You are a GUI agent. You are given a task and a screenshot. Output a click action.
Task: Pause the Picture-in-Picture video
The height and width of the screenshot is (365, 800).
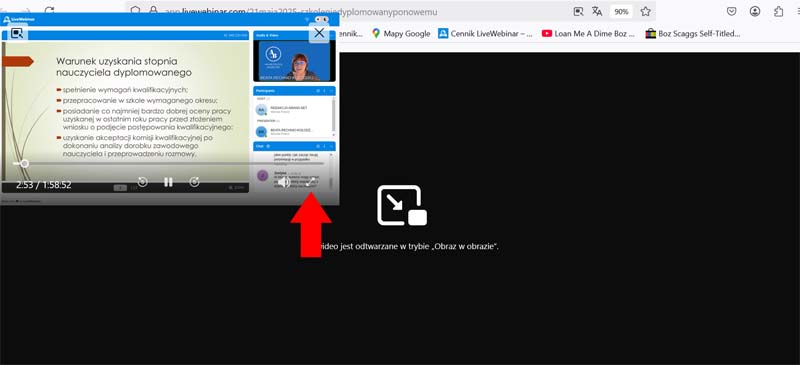[168, 182]
